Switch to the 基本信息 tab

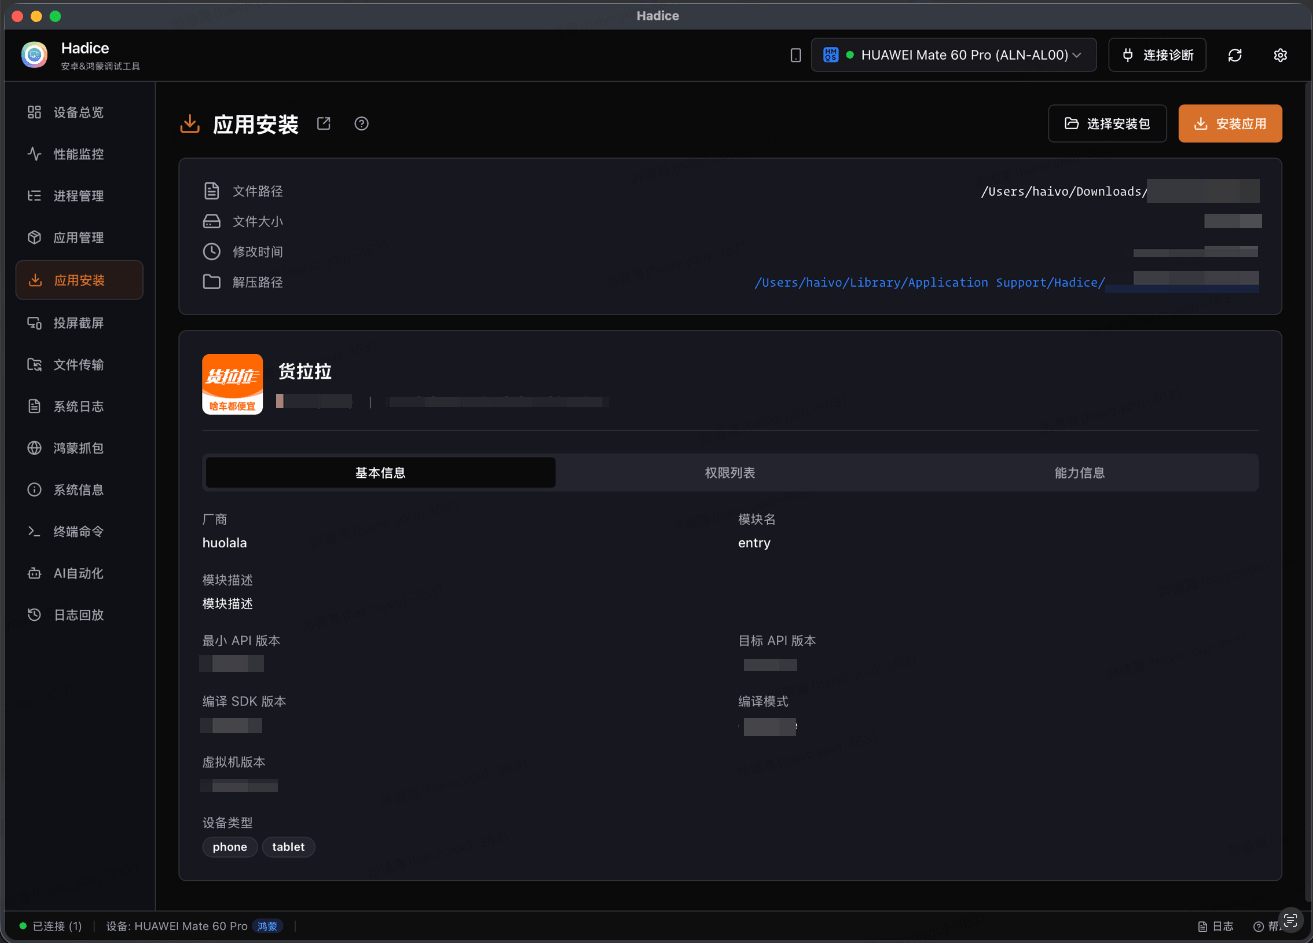(x=380, y=473)
